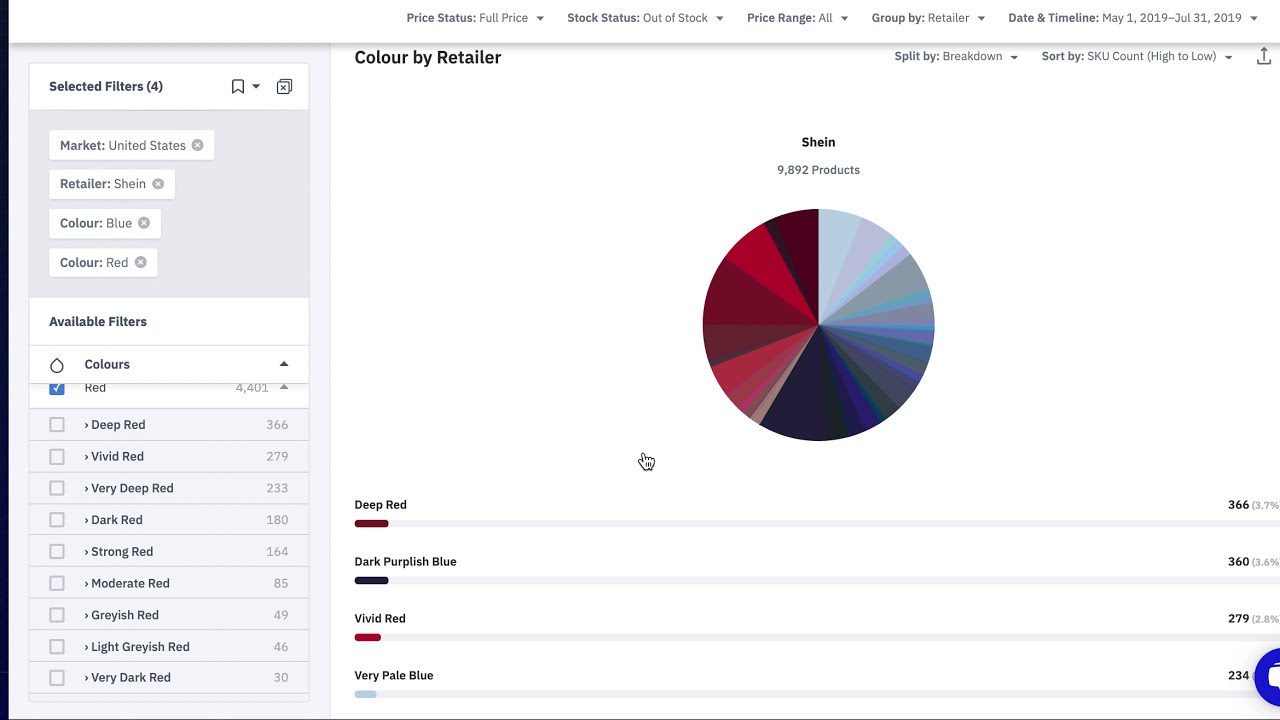The width and height of the screenshot is (1280, 720).
Task: Check the Very Dark Red checkbox
Action: tap(57, 678)
